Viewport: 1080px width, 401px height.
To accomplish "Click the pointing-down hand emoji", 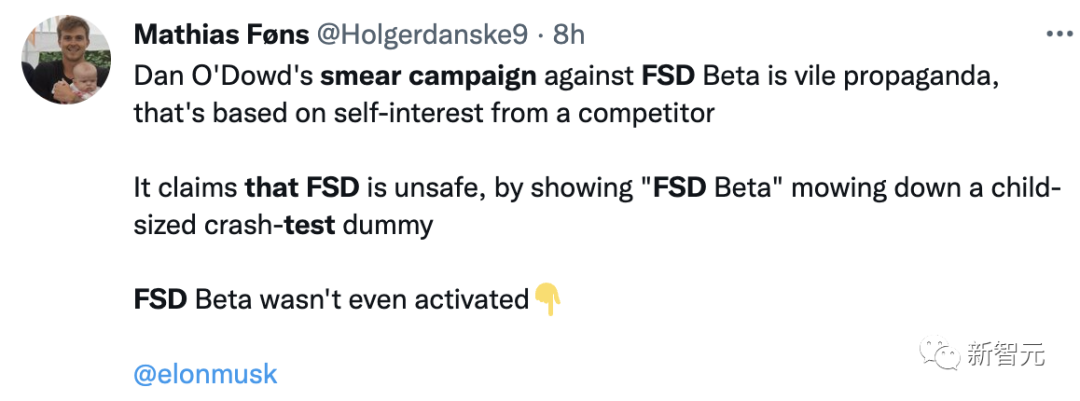I will (x=547, y=298).
